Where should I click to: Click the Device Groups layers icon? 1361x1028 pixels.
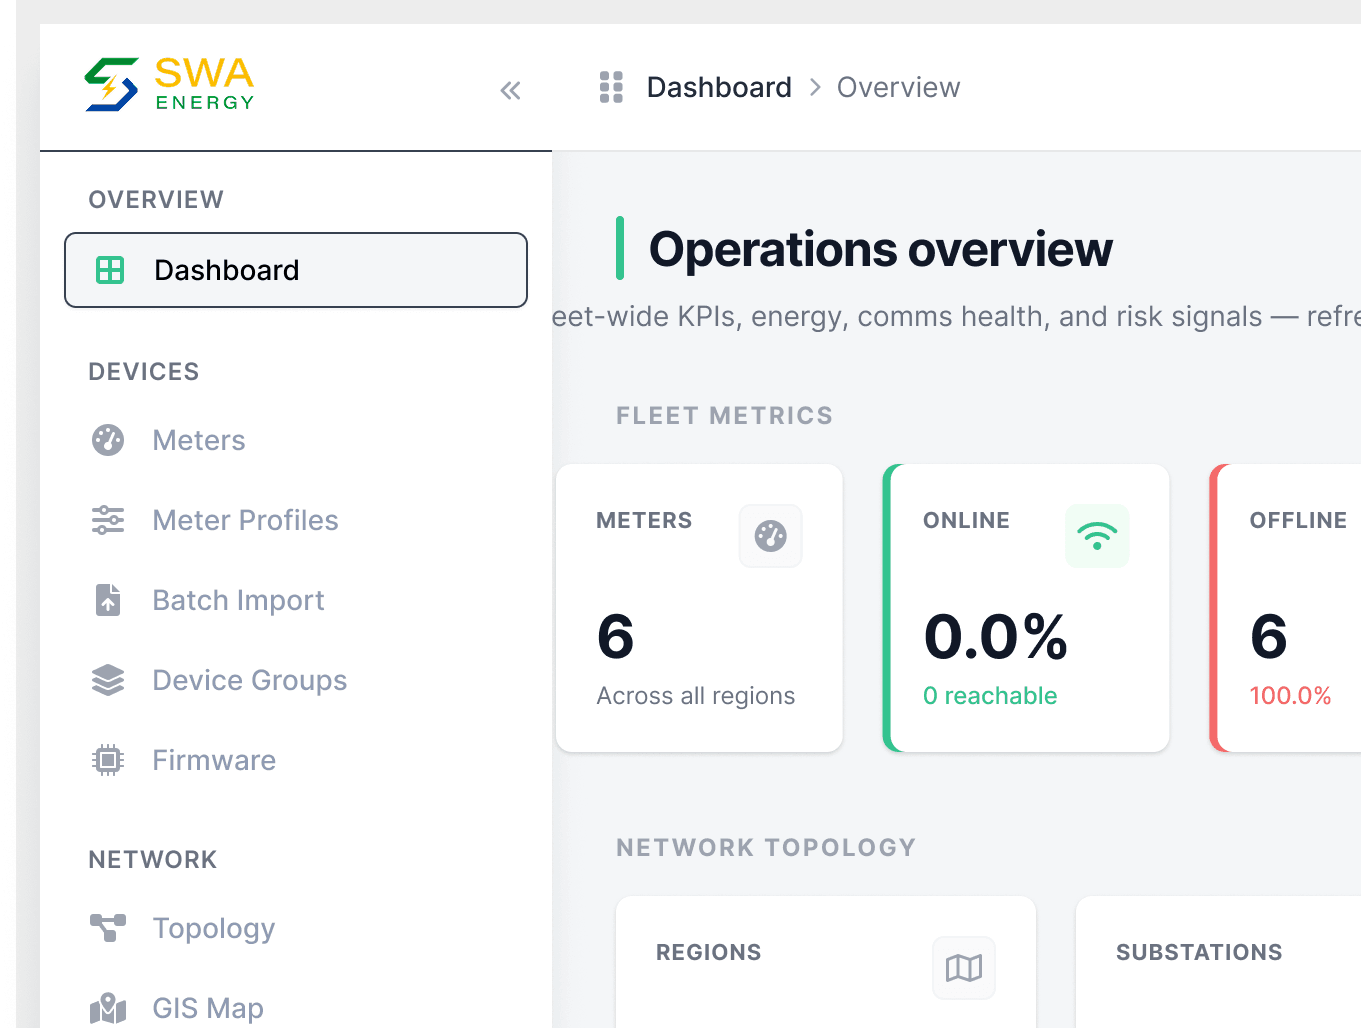click(108, 680)
